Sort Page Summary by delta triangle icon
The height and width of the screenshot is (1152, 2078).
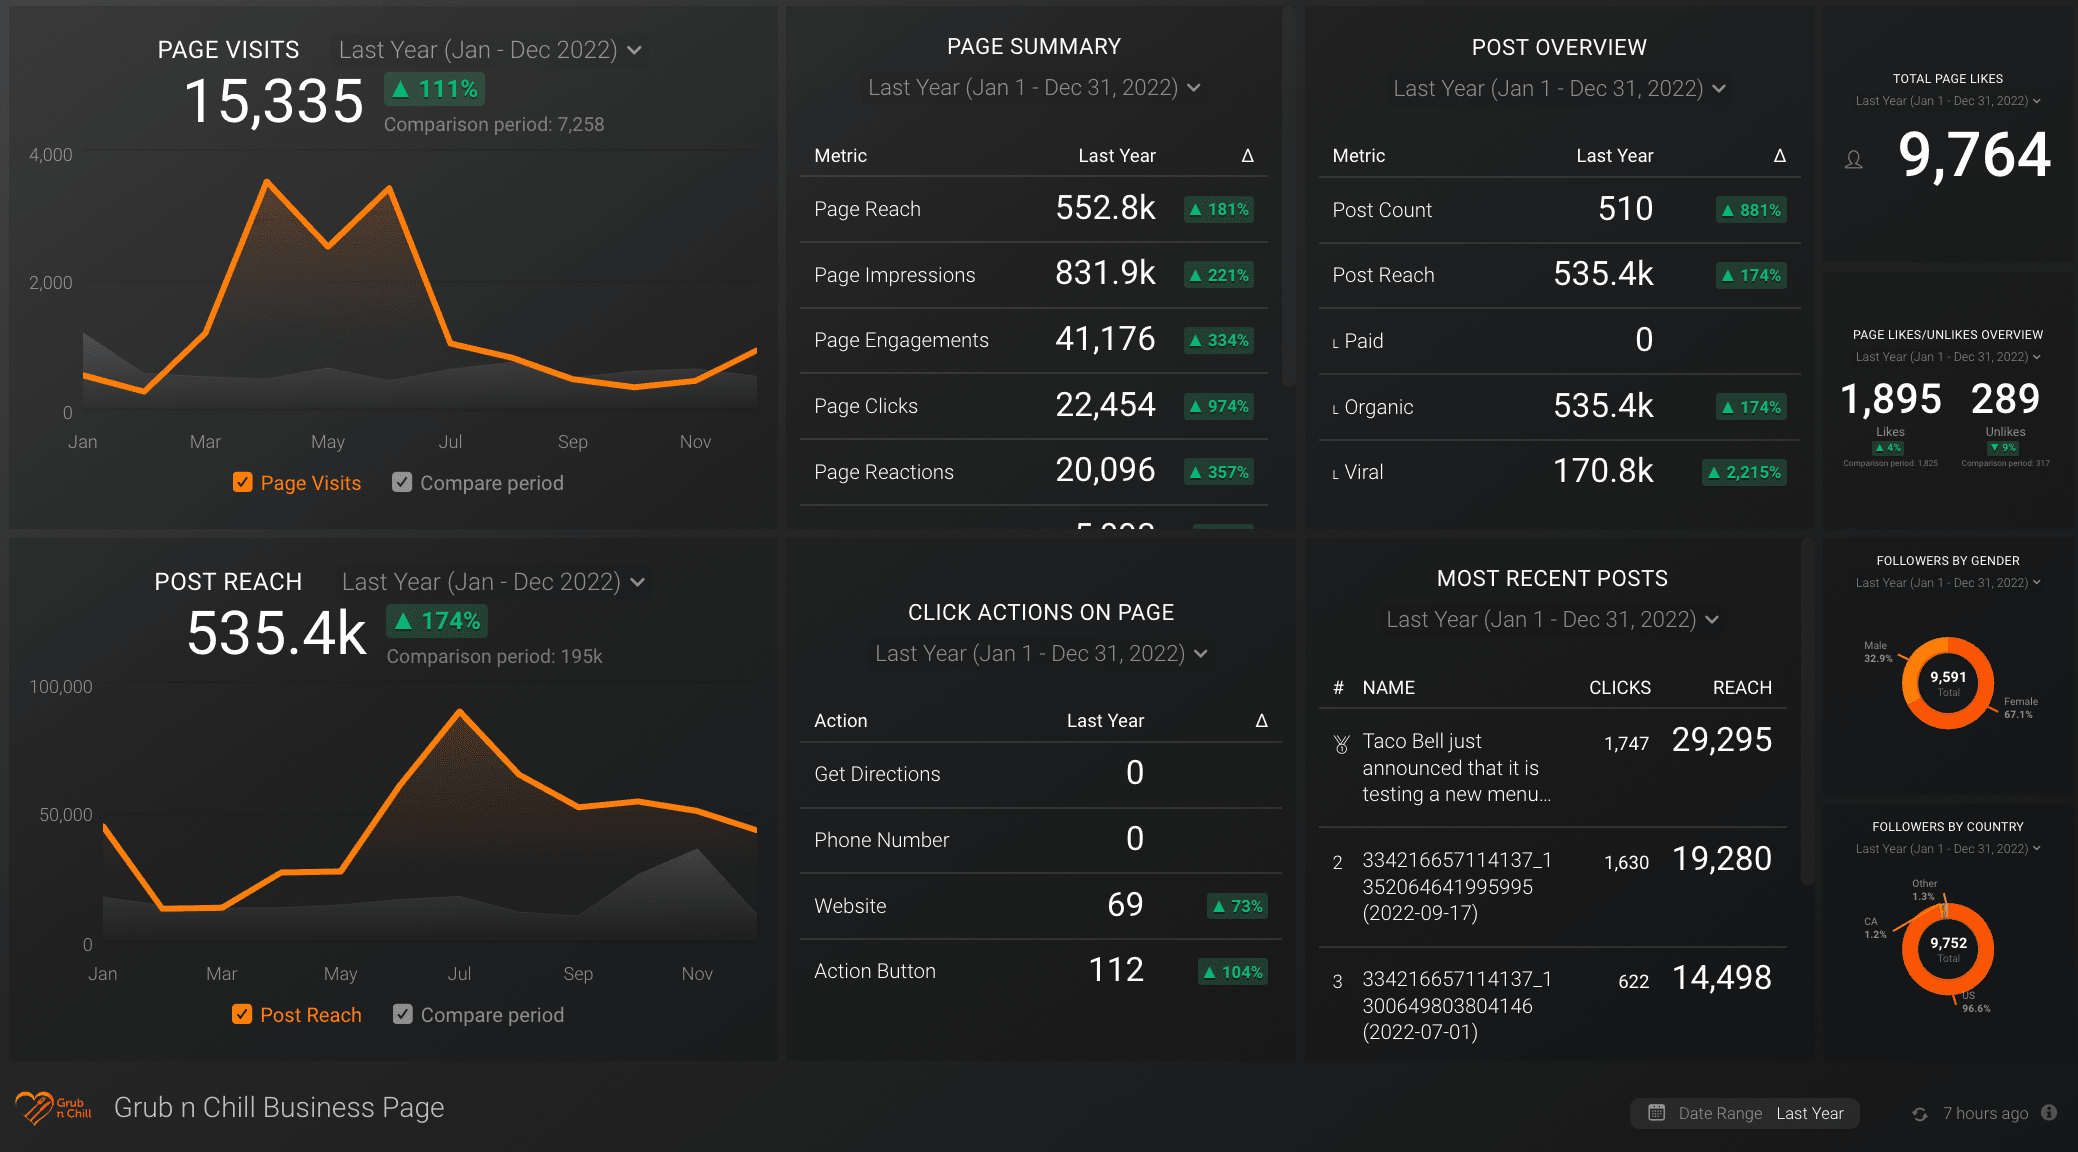[x=1247, y=156]
